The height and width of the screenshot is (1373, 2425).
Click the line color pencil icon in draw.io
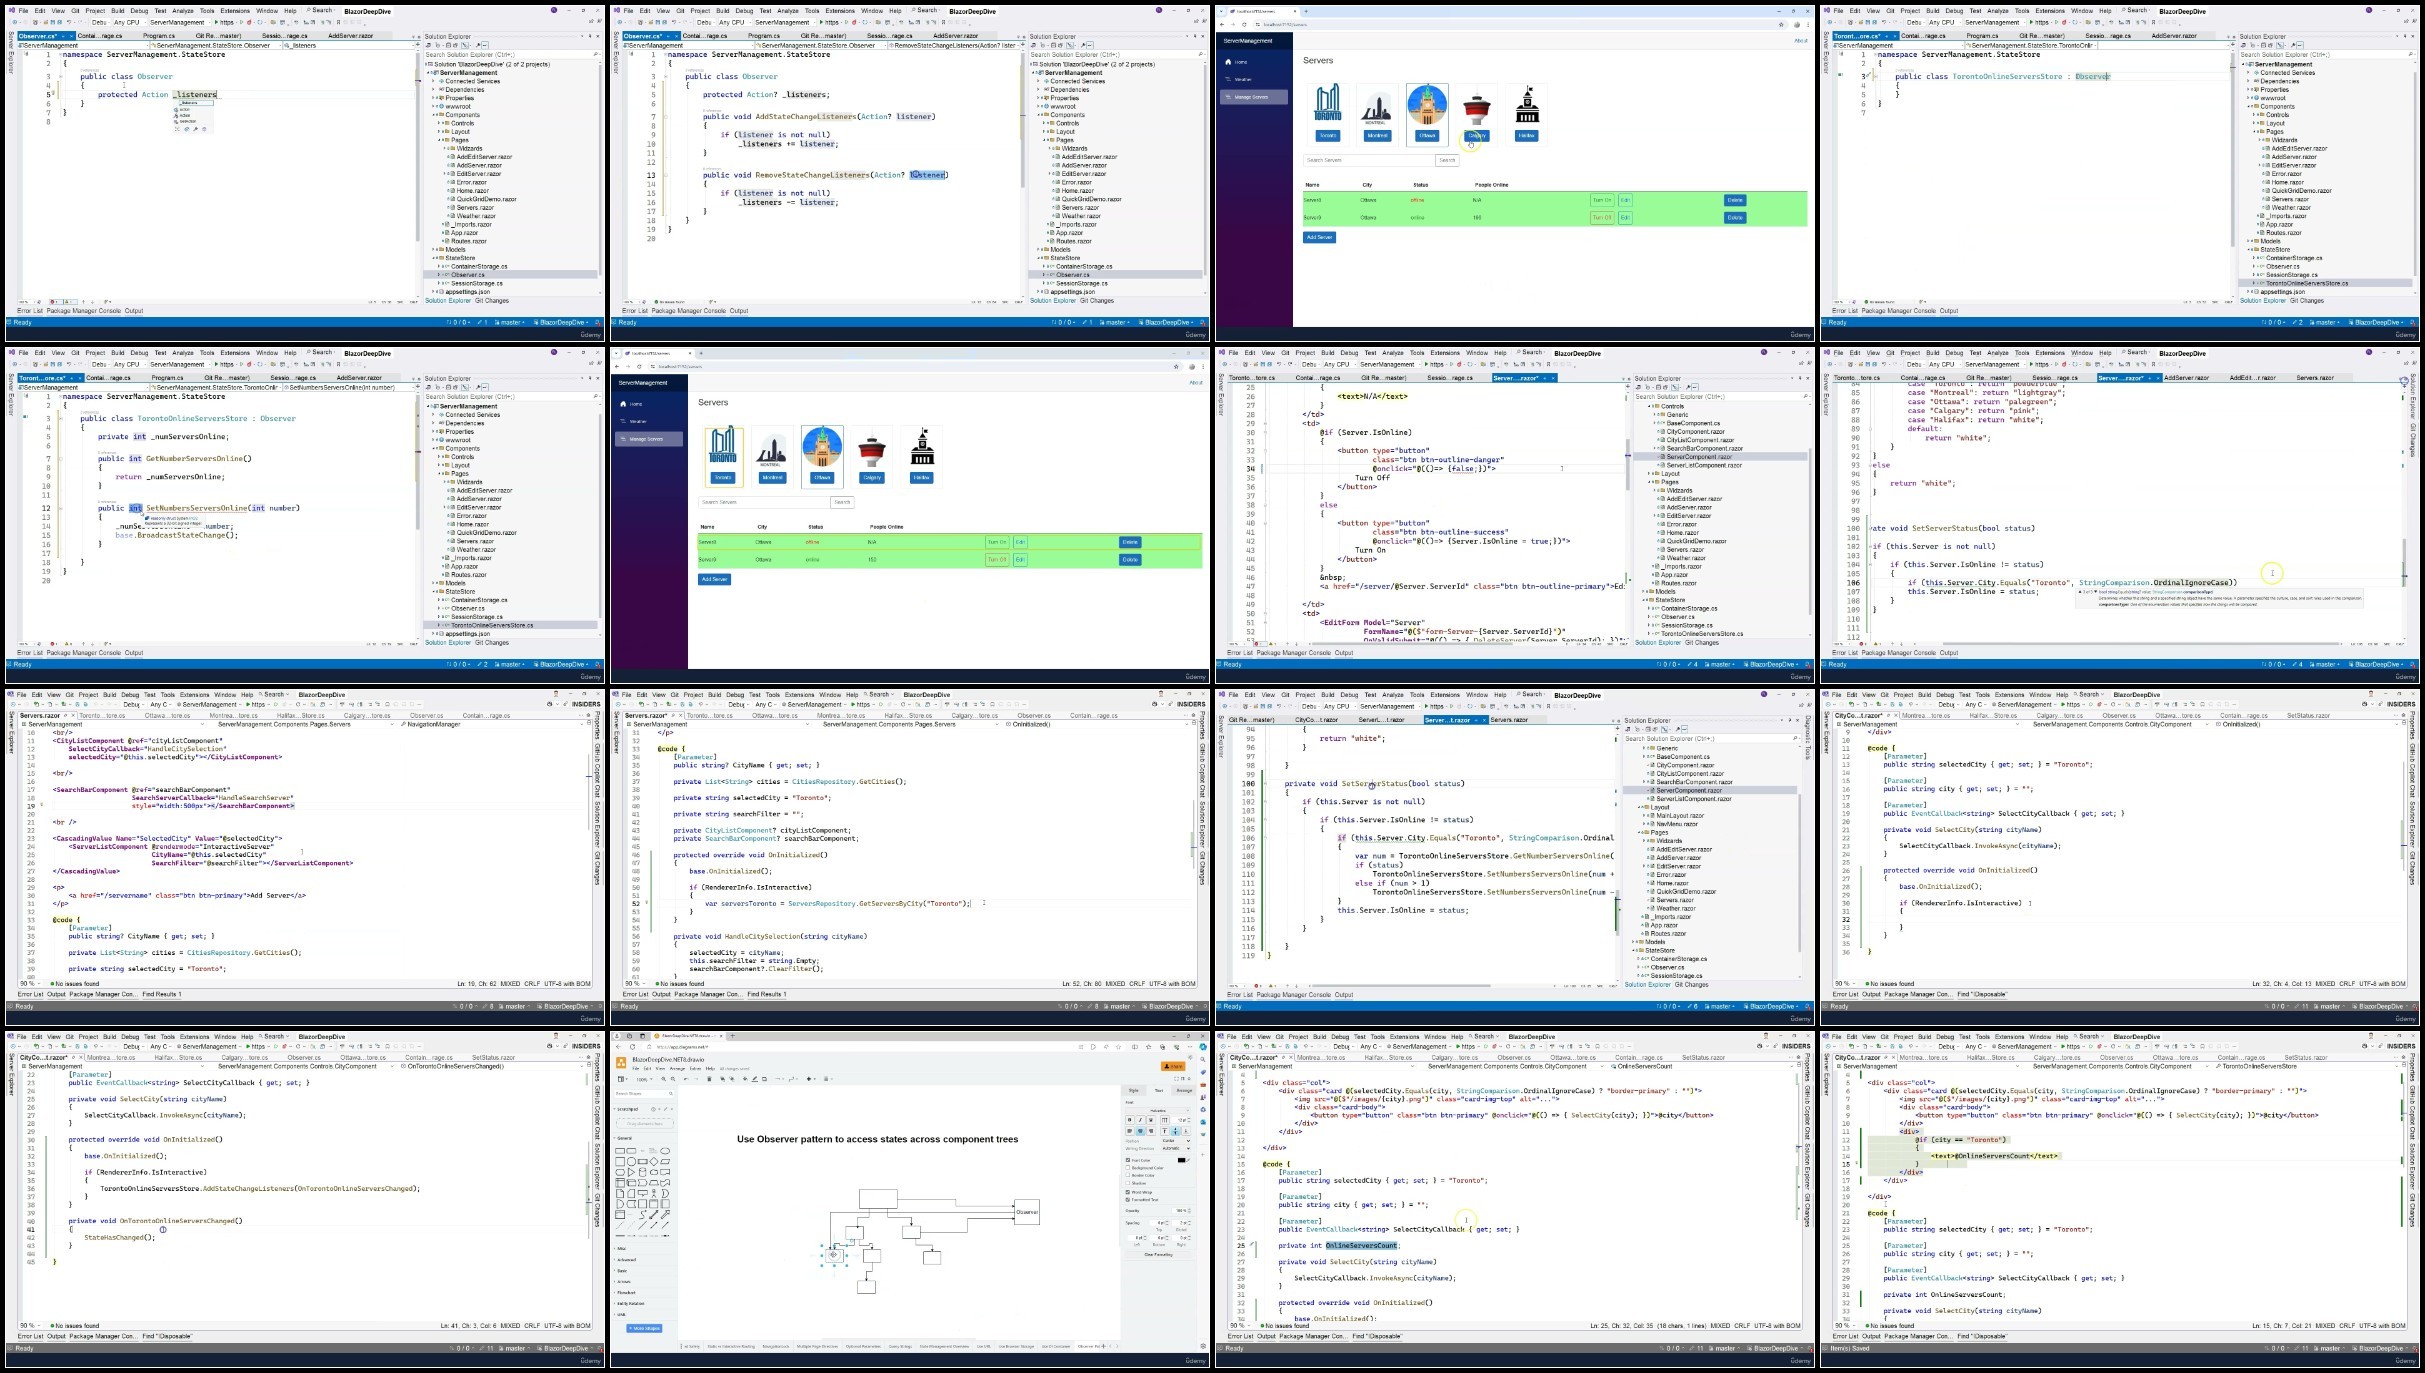click(754, 1079)
